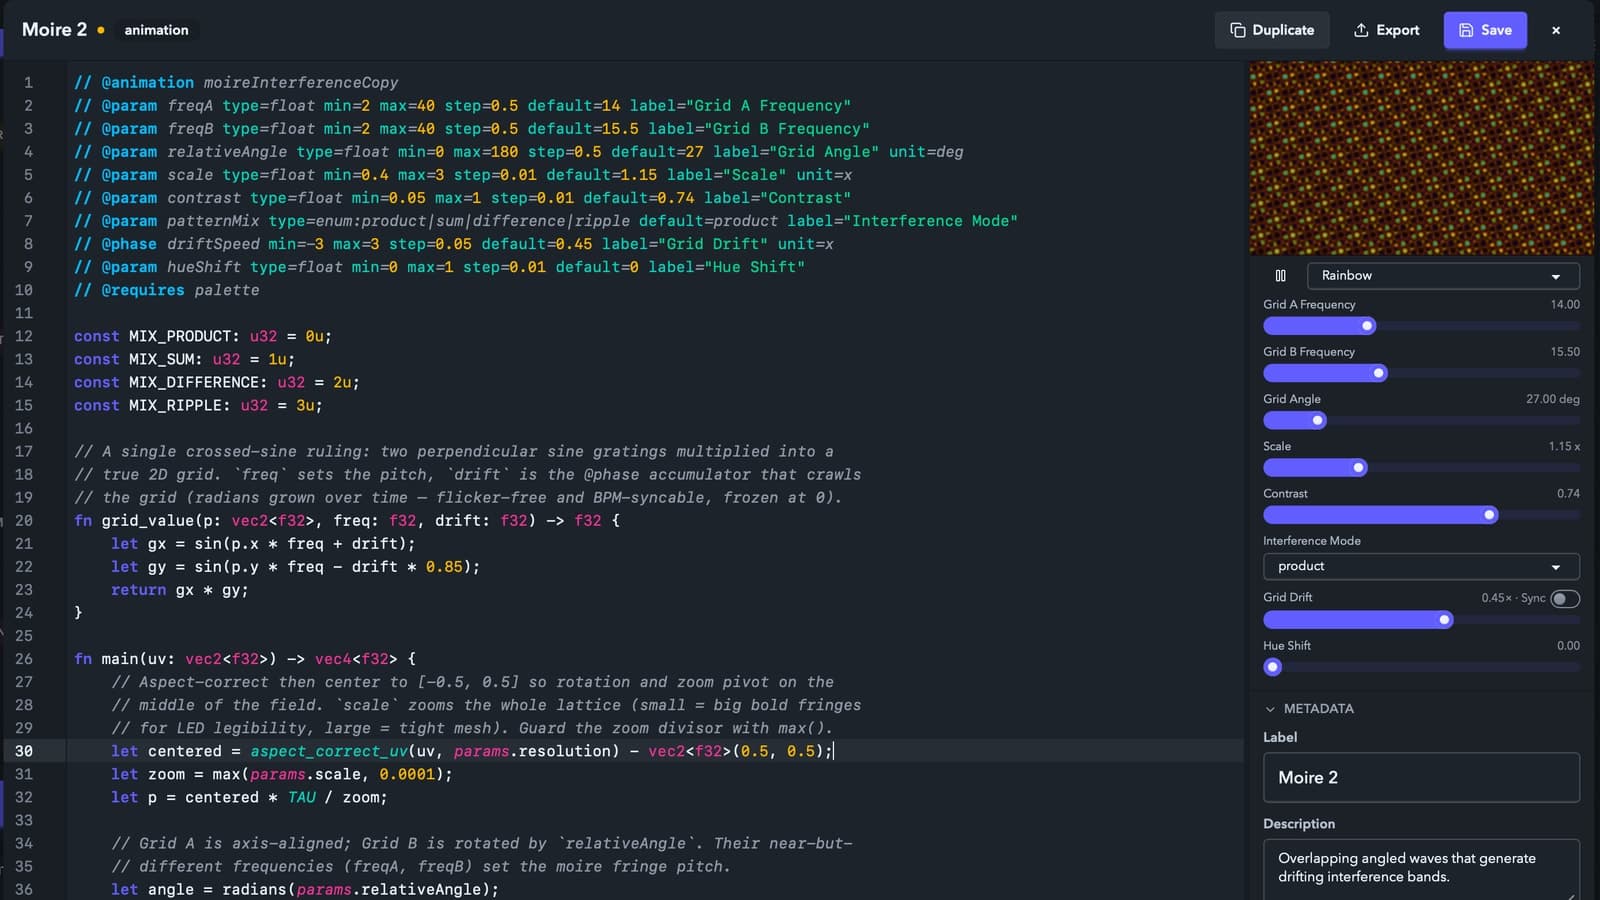Click the Moire 2 title
This screenshot has height=900, width=1600.
click(54, 29)
